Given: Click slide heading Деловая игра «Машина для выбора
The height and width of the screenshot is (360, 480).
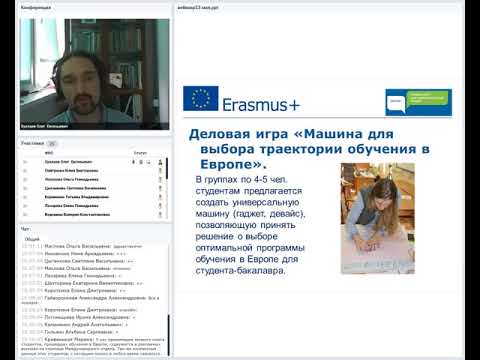Looking at the screenshot, I should [309, 149].
